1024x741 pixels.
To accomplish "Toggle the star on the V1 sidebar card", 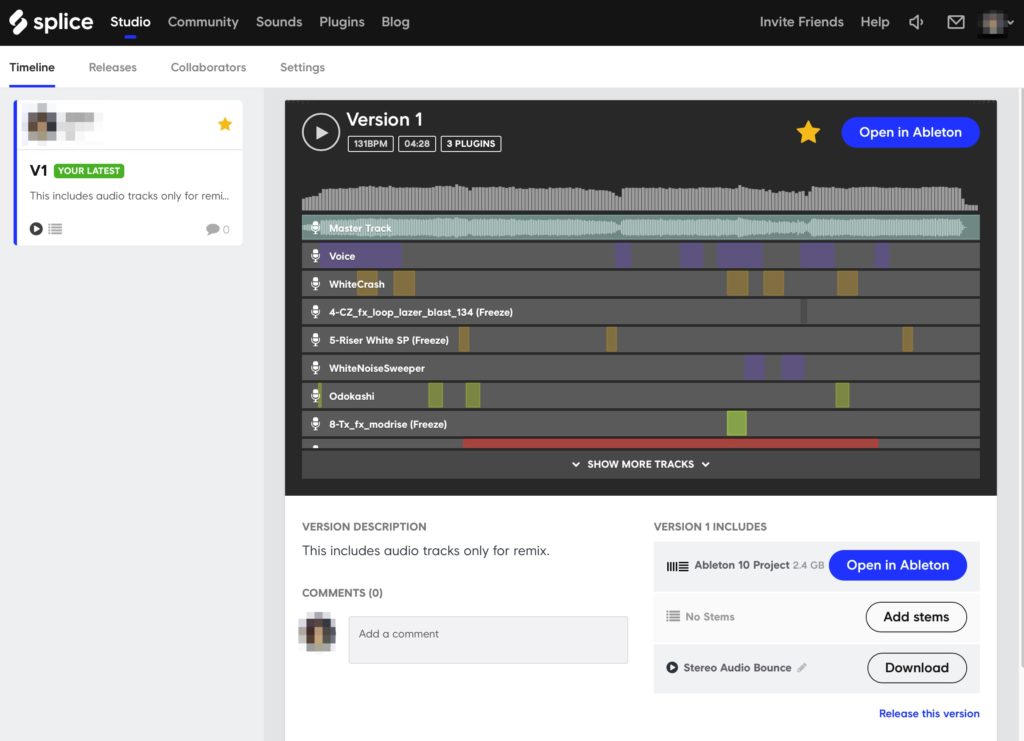I will pos(225,124).
